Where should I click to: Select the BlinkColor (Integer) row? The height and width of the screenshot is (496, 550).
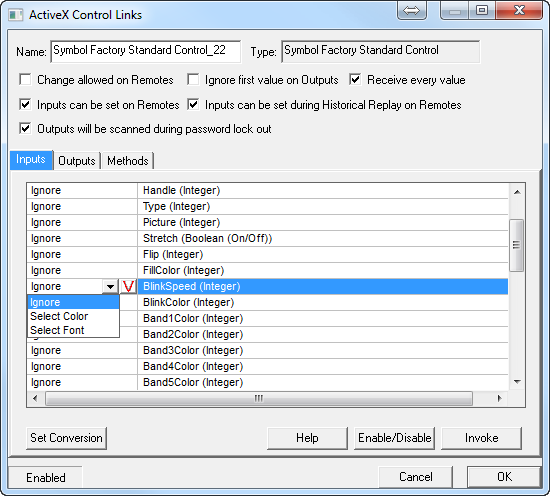(x=323, y=302)
